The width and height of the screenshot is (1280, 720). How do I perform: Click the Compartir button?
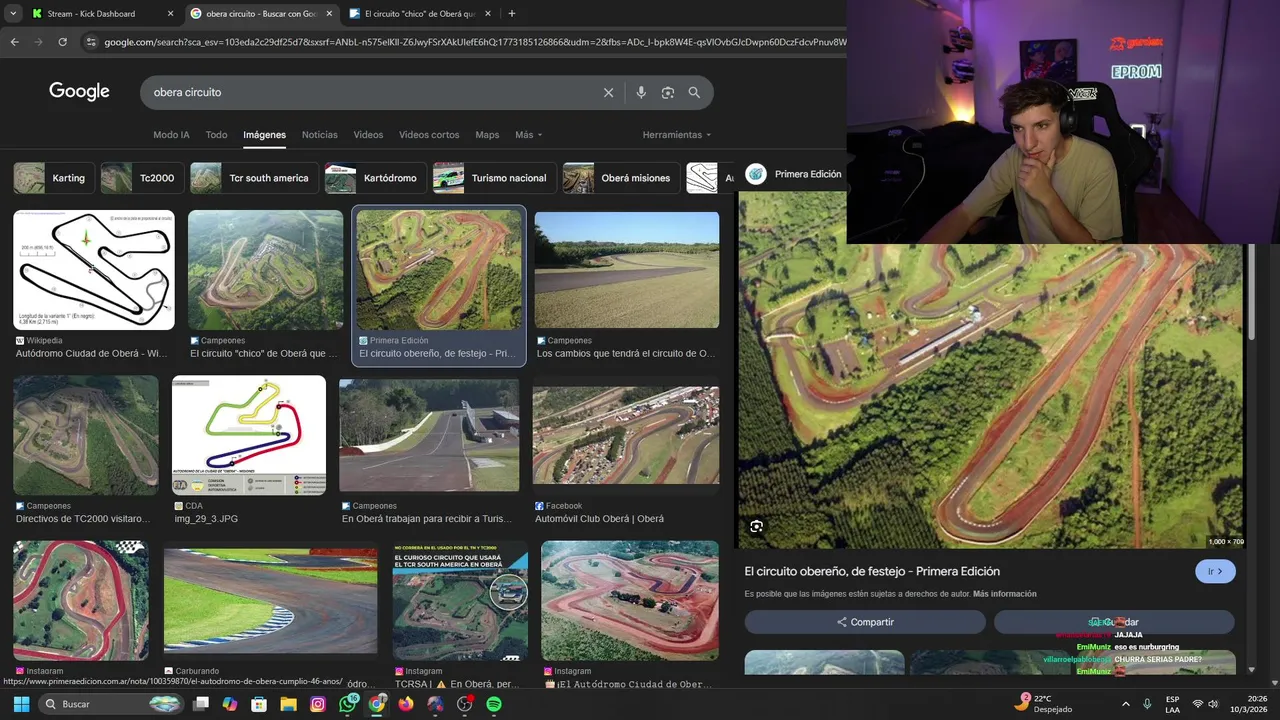865,622
